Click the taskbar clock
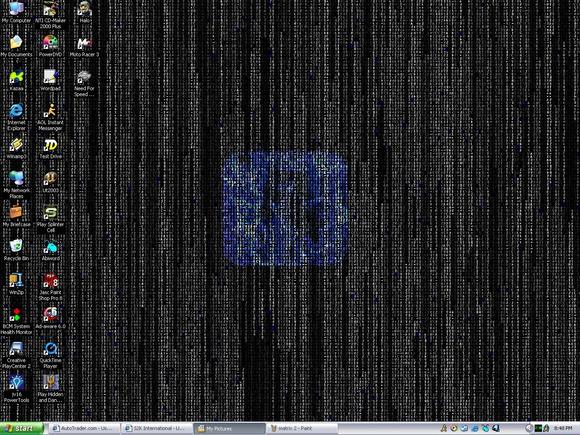The width and height of the screenshot is (580, 435). (563, 428)
